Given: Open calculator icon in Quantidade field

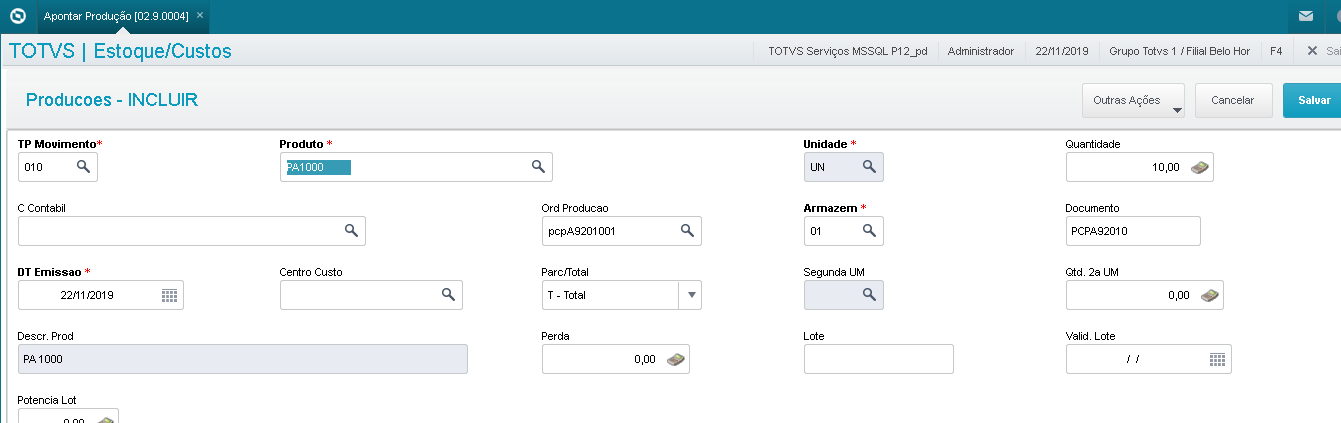Looking at the screenshot, I should tap(1200, 167).
